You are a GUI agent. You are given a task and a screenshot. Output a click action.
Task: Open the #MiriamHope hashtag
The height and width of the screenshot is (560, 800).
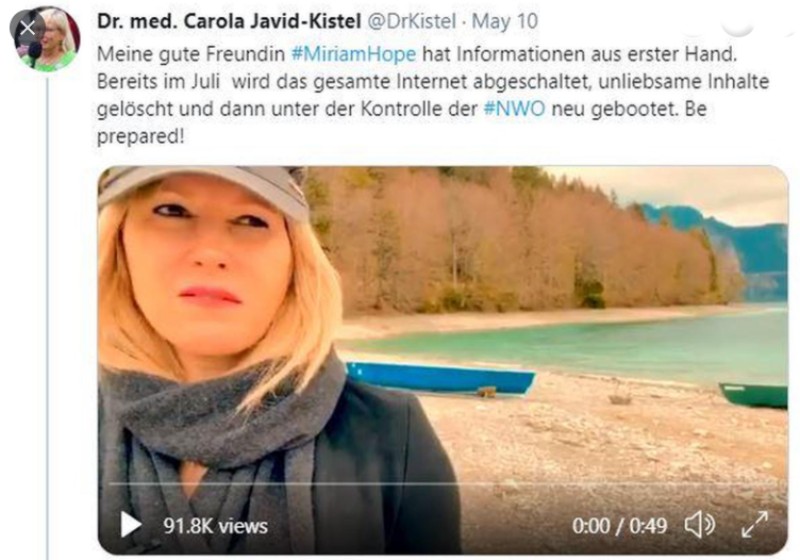[x=354, y=54]
